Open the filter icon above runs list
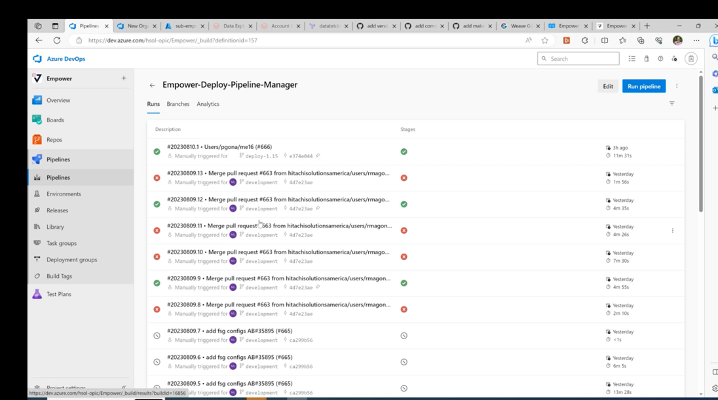This screenshot has width=718, height=400. click(672, 103)
